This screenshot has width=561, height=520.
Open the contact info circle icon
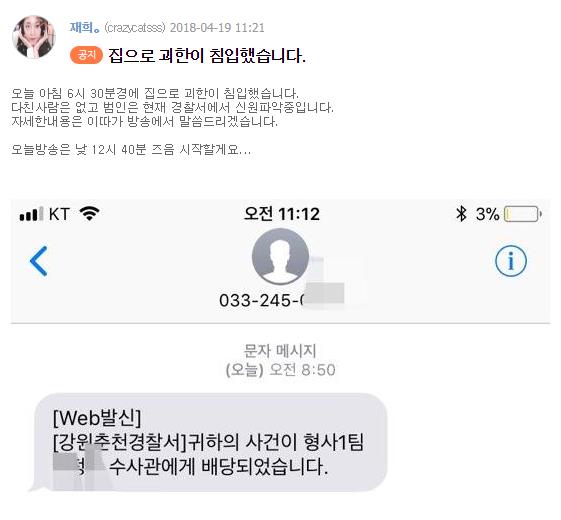click(x=511, y=261)
